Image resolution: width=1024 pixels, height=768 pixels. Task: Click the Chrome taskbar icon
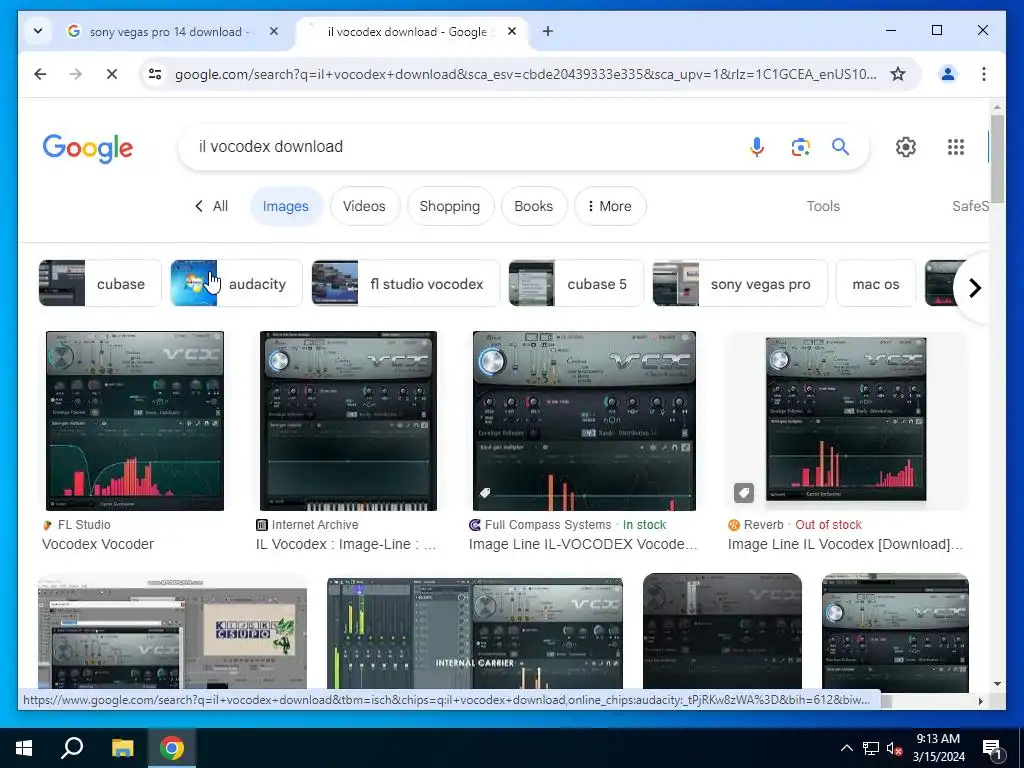click(172, 748)
